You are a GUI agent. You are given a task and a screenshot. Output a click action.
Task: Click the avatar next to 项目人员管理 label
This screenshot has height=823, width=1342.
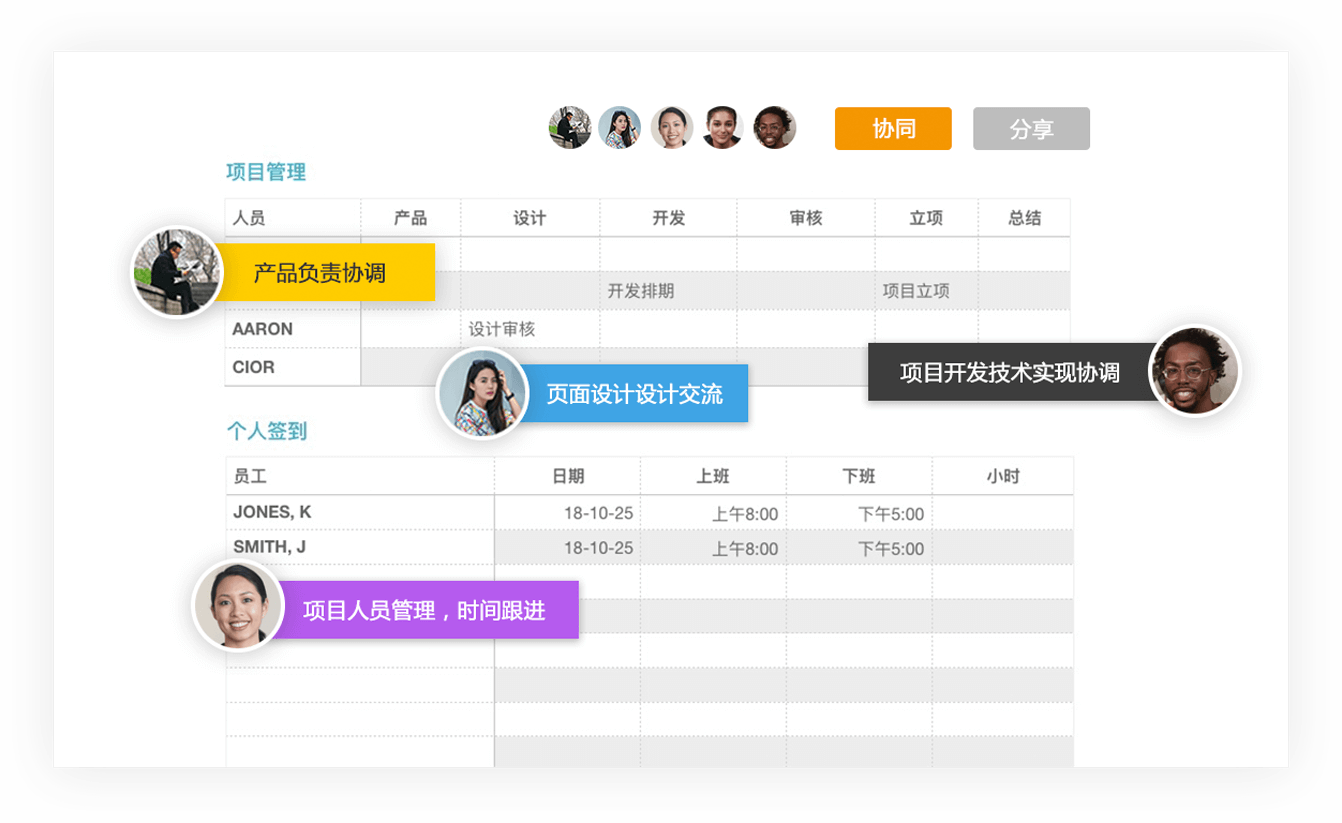(236, 610)
